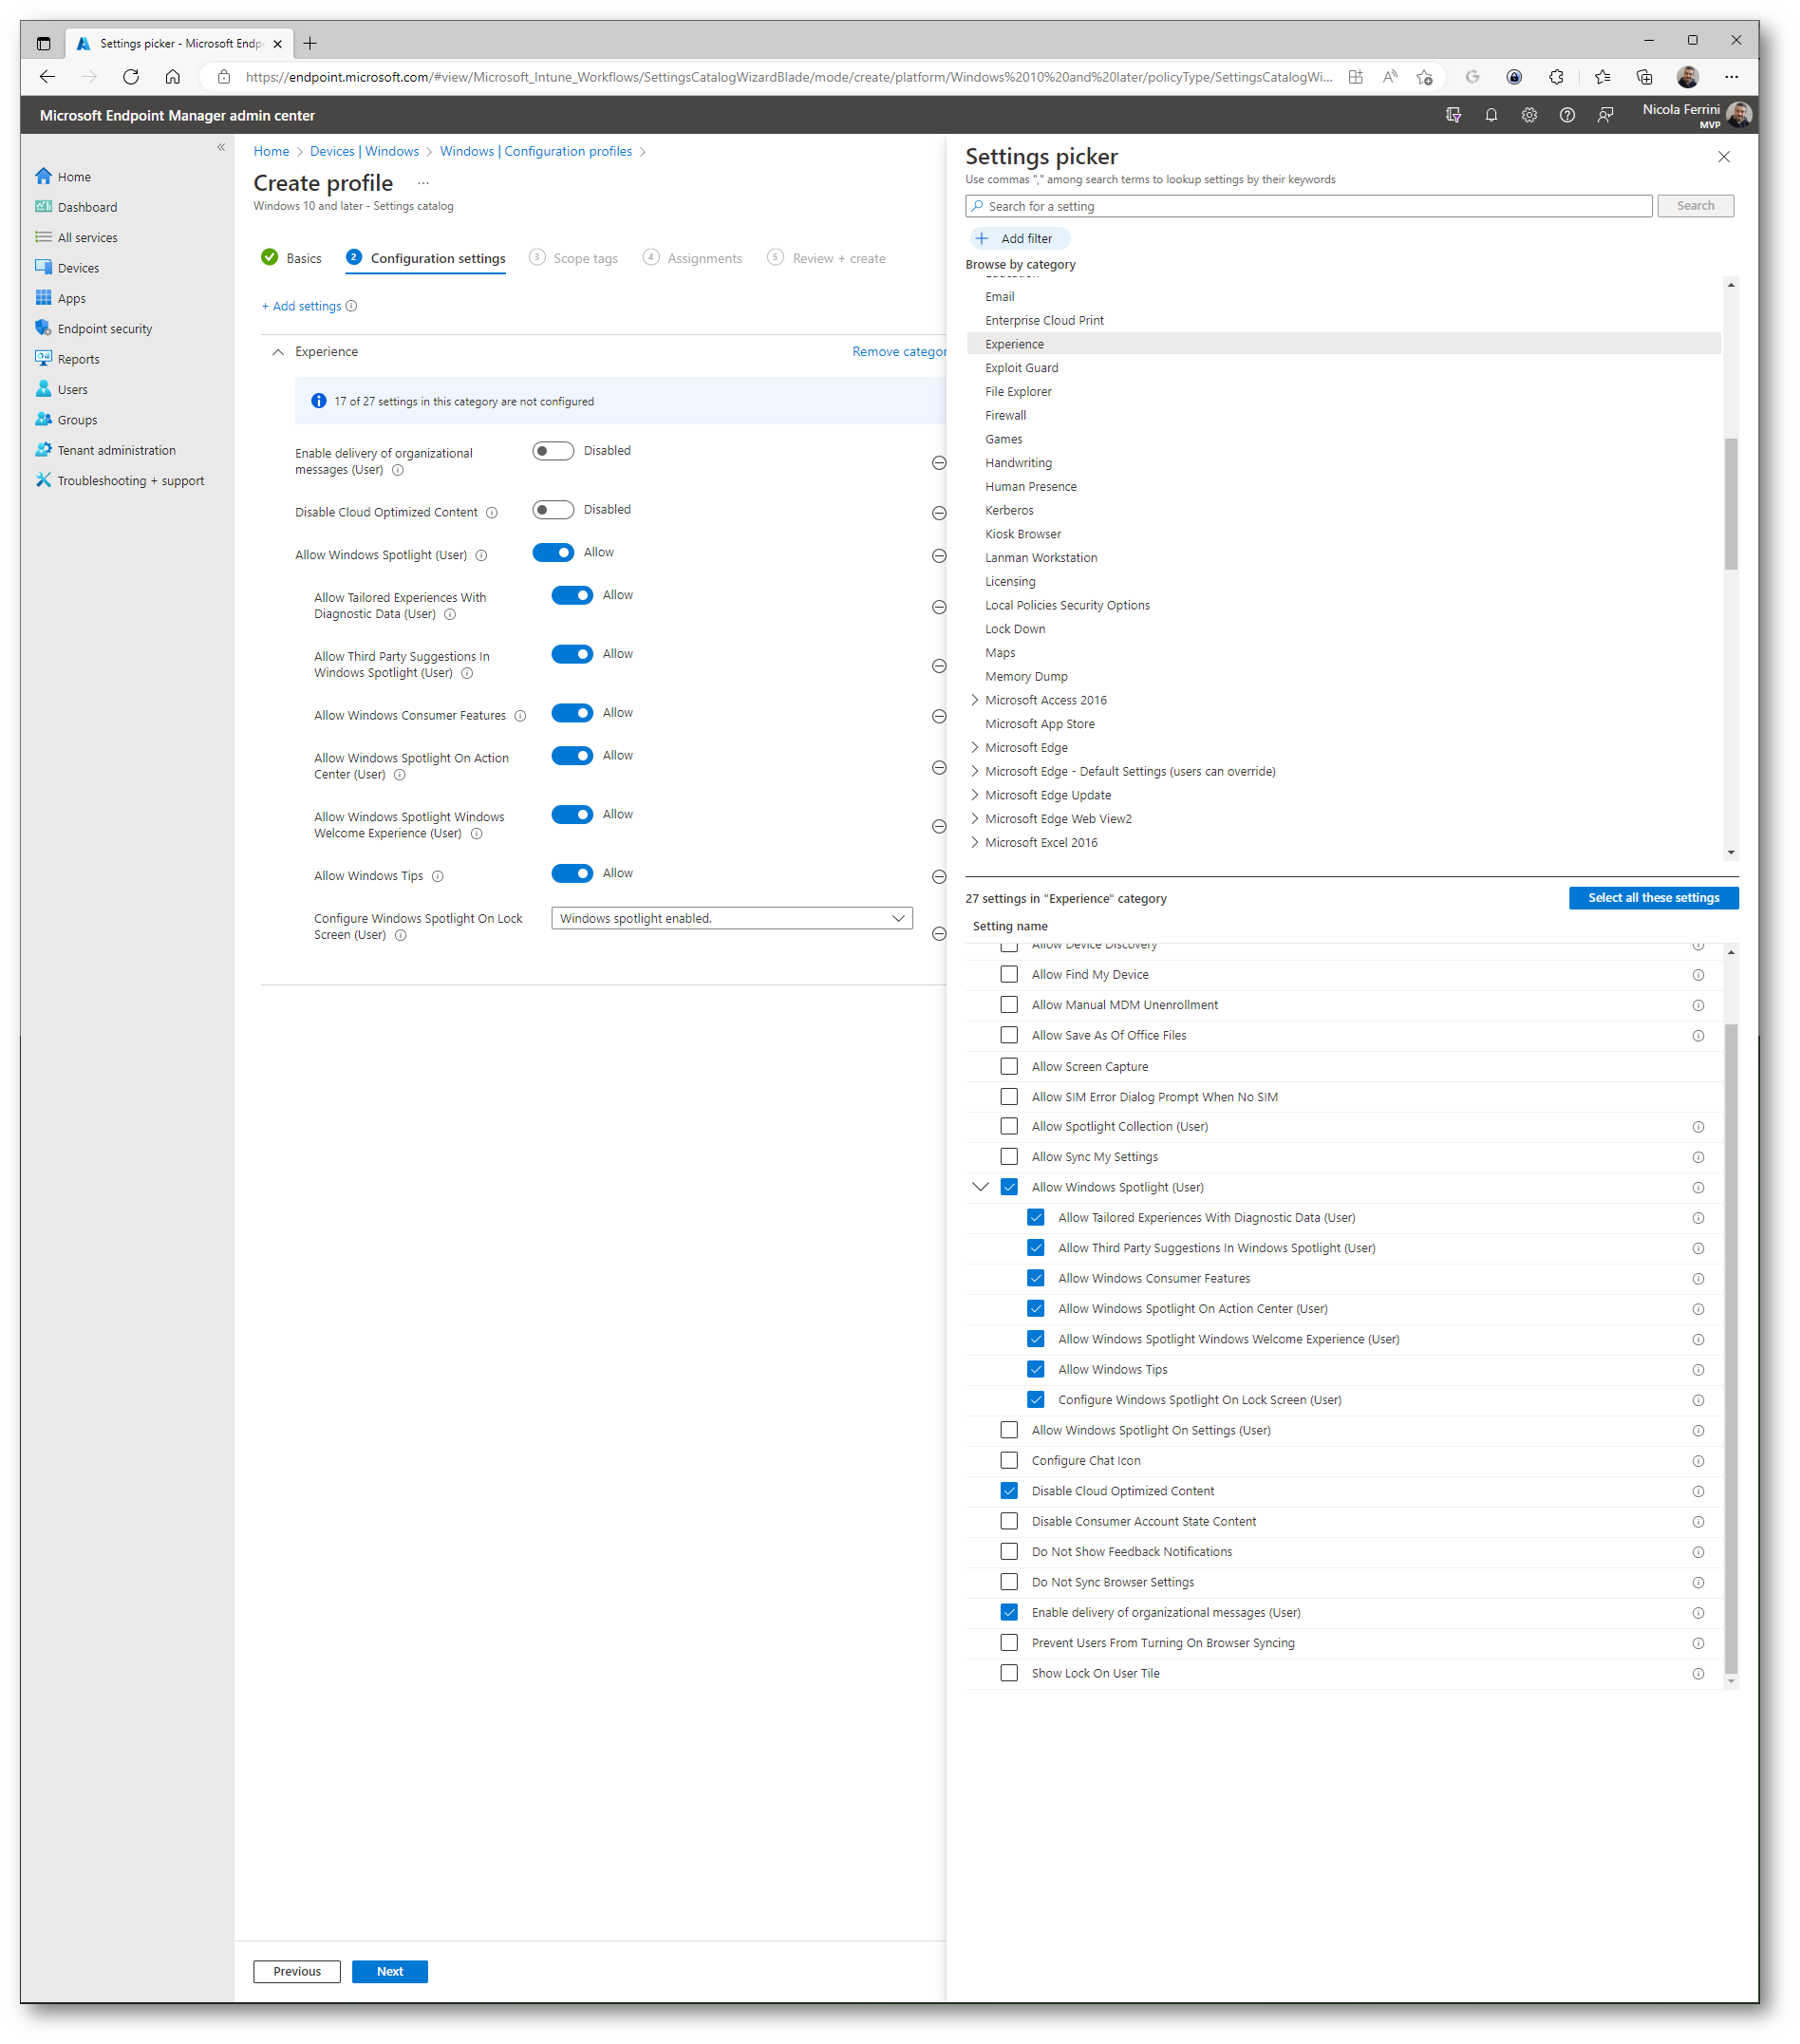Show info for Configure Chat Icon

coord(1698,1461)
